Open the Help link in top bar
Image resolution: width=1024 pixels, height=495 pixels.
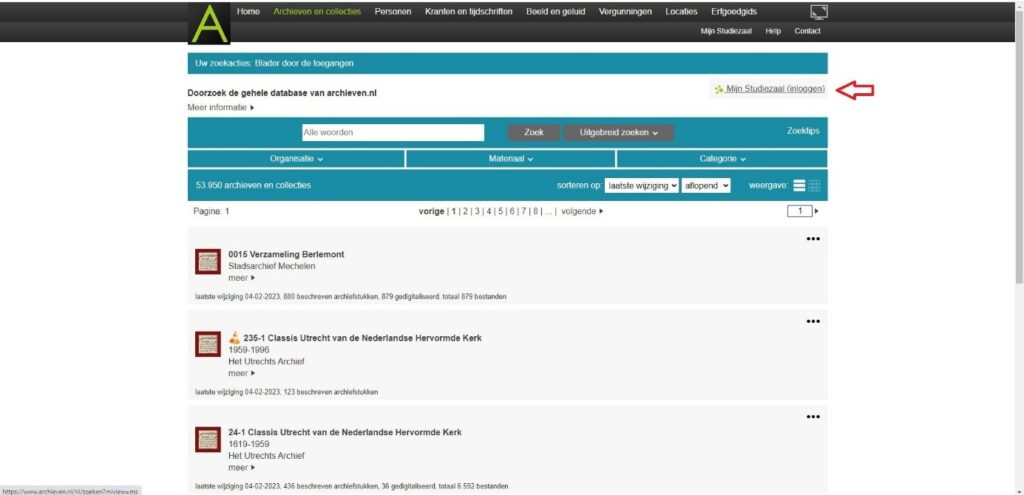coord(773,31)
